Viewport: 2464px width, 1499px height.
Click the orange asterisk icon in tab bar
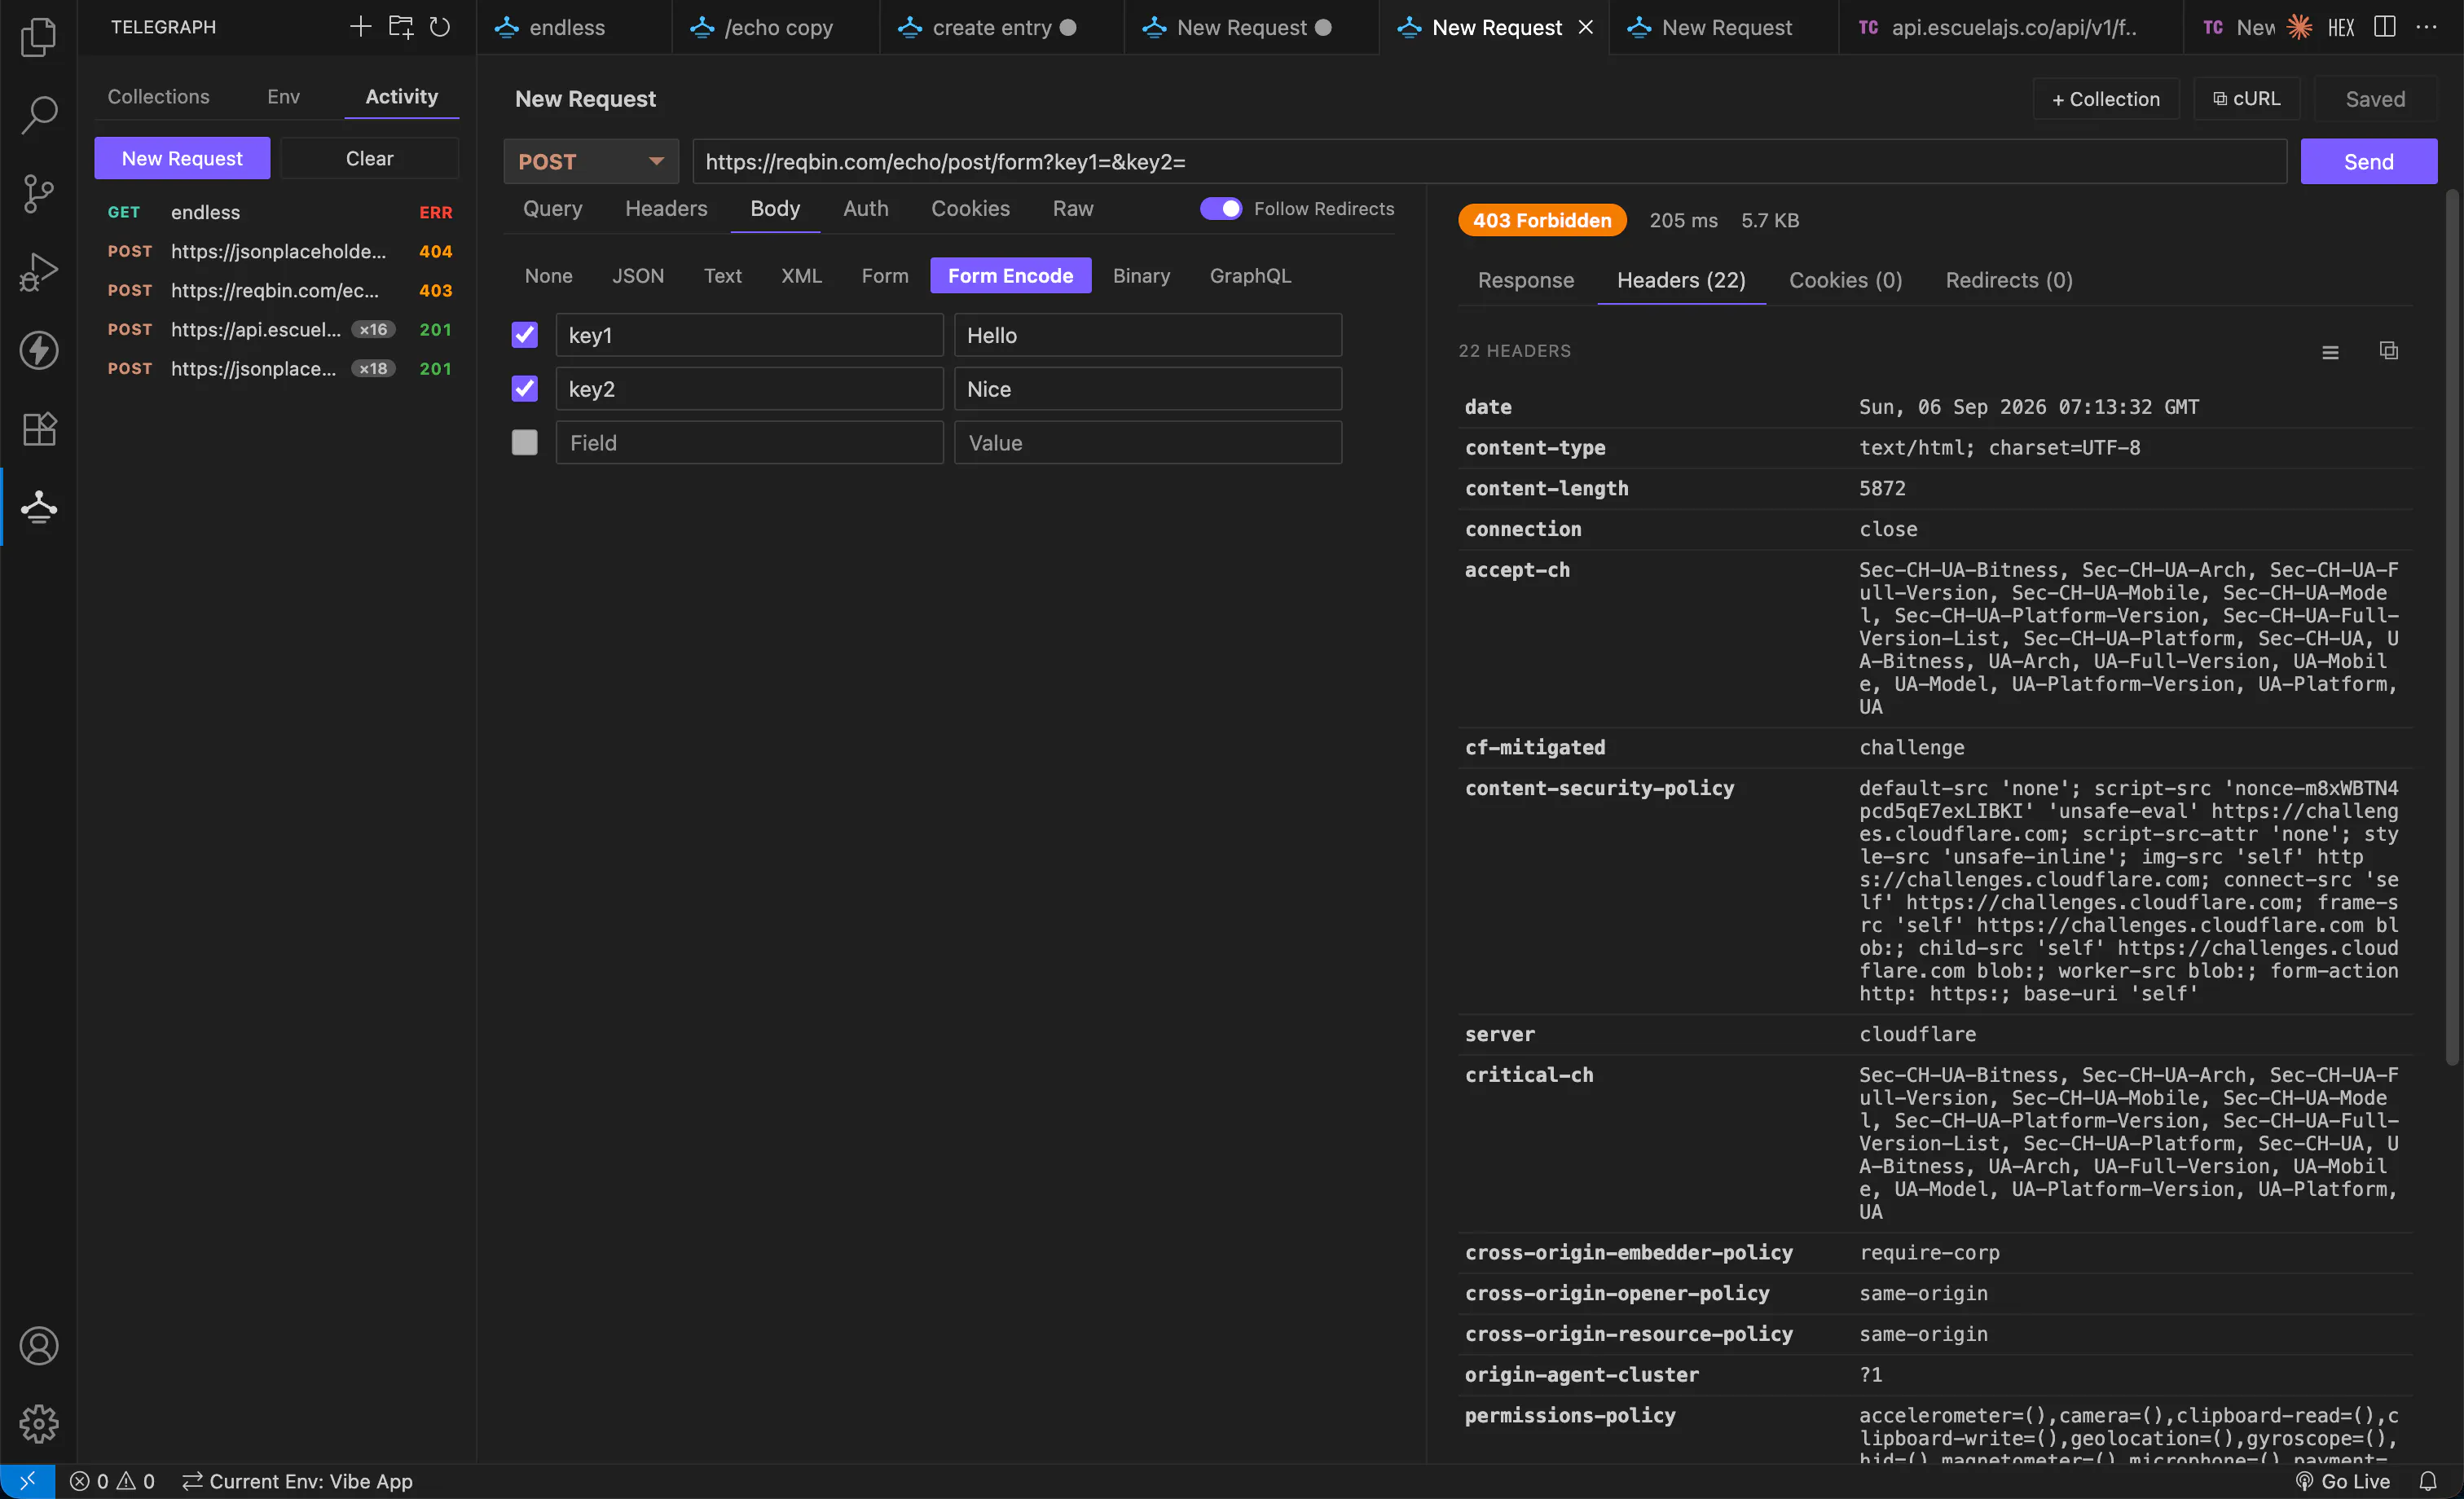point(2299,27)
